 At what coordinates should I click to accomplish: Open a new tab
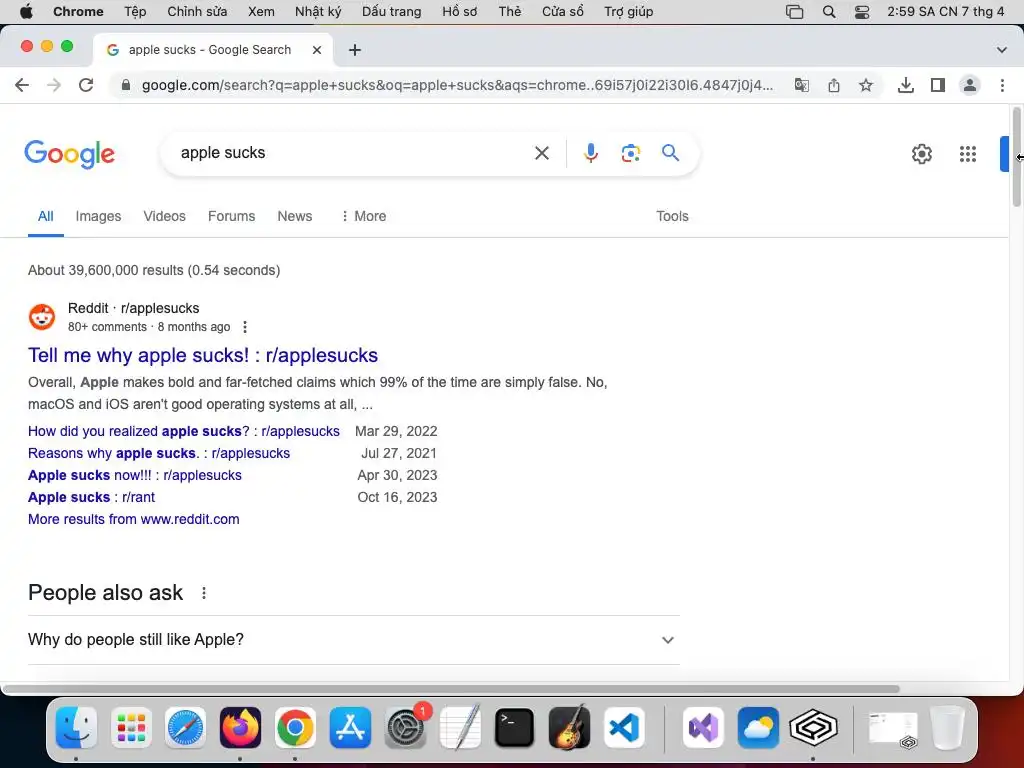coord(355,50)
